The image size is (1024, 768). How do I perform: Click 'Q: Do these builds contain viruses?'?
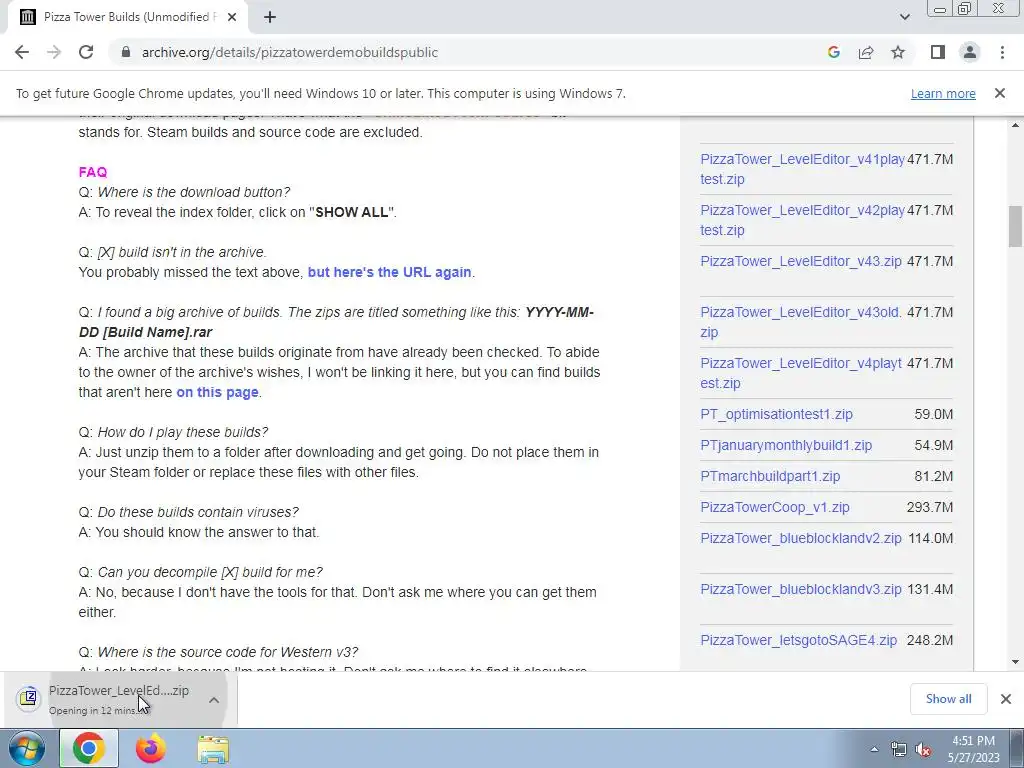189,512
